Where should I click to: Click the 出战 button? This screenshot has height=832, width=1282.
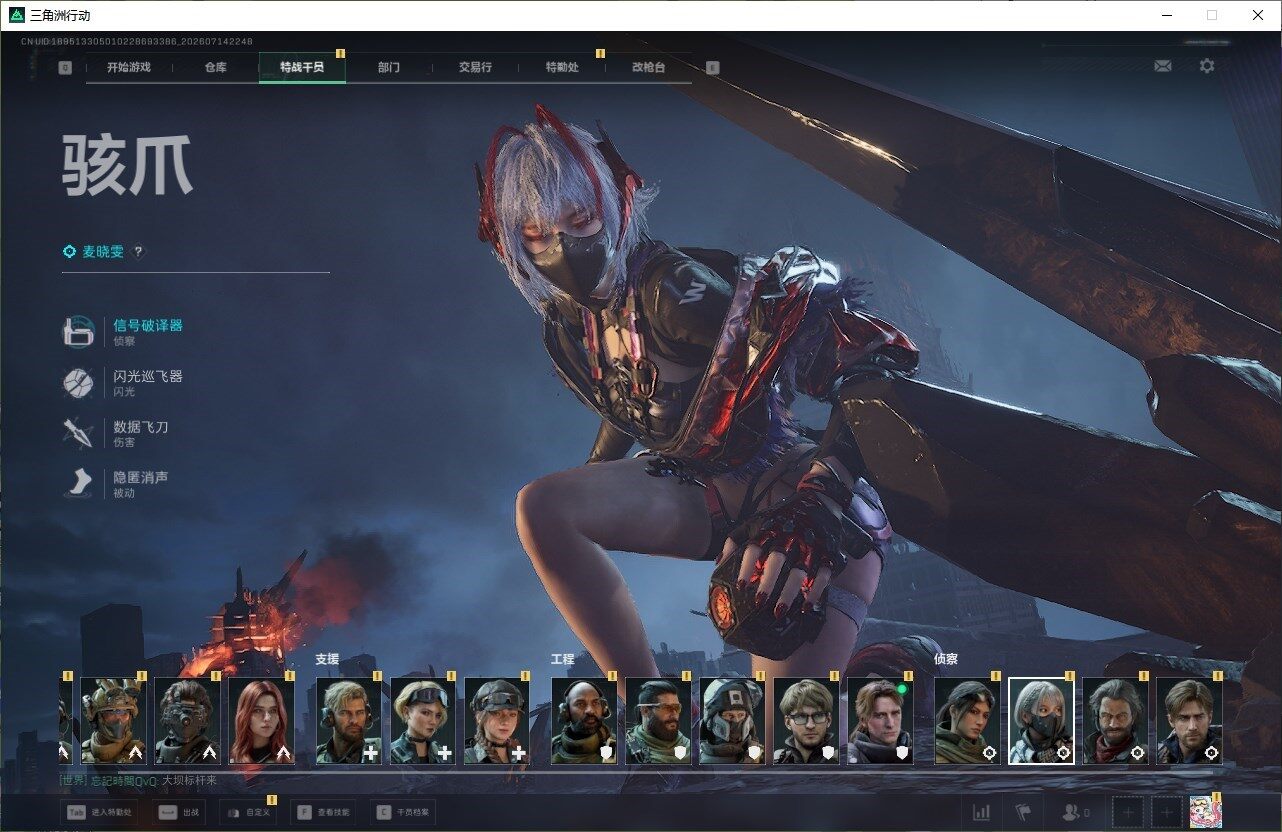pyautogui.click(x=179, y=813)
